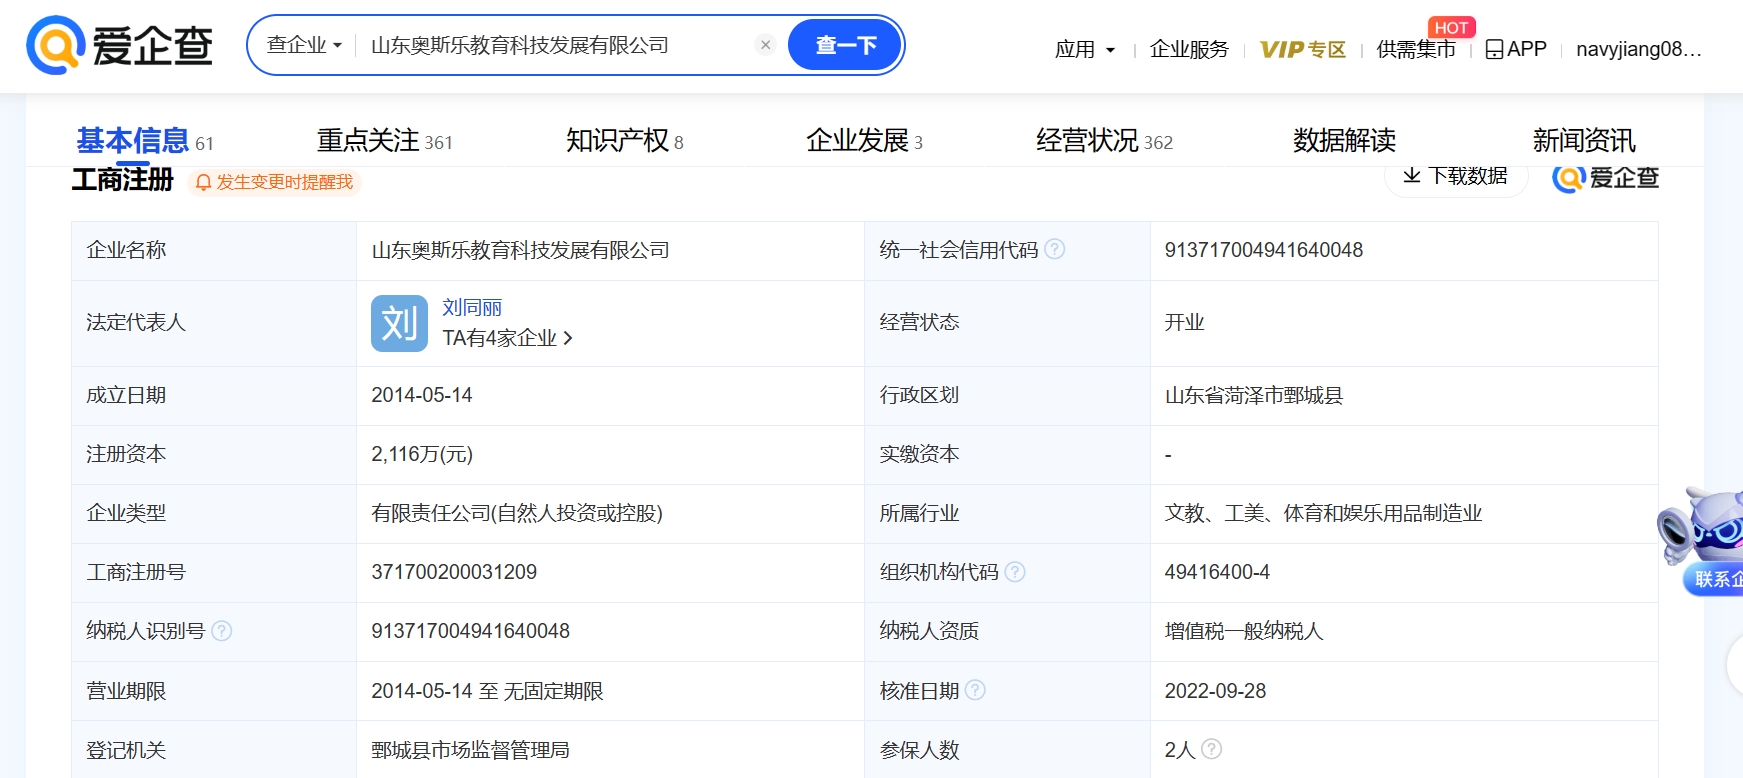Click help icon next to 组织机构代码
The height and width of the screenshot is (778, 1743).
click(x=1015, y=571)
